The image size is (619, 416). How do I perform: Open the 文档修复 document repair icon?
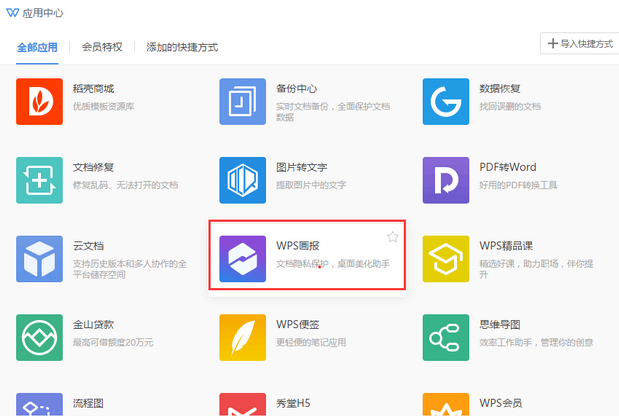tap(39, 180)
